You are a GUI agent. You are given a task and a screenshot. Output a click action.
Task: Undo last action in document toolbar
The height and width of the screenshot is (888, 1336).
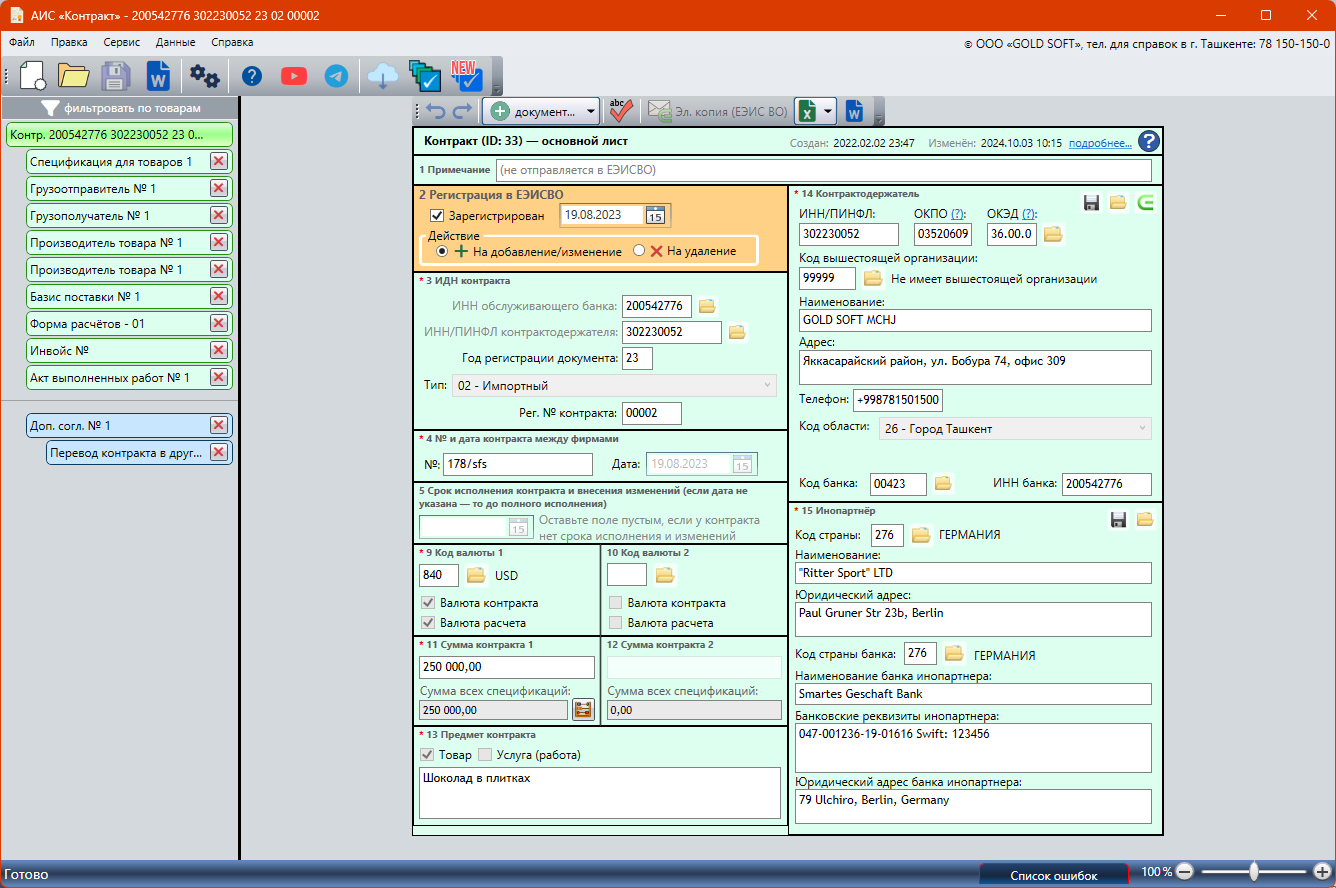click(435, 111)
